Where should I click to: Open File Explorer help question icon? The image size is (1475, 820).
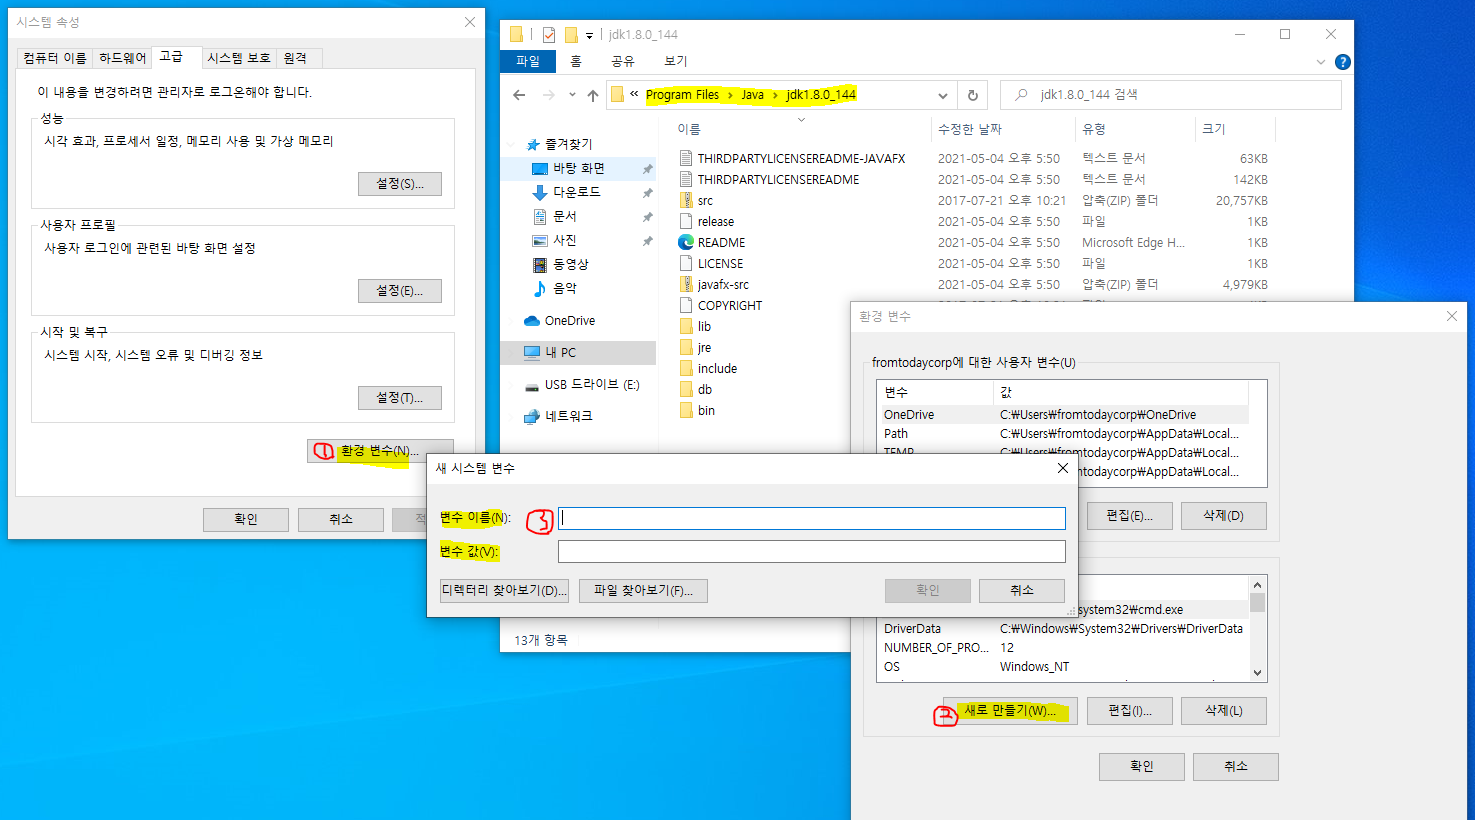click(x=1343, y=62)
